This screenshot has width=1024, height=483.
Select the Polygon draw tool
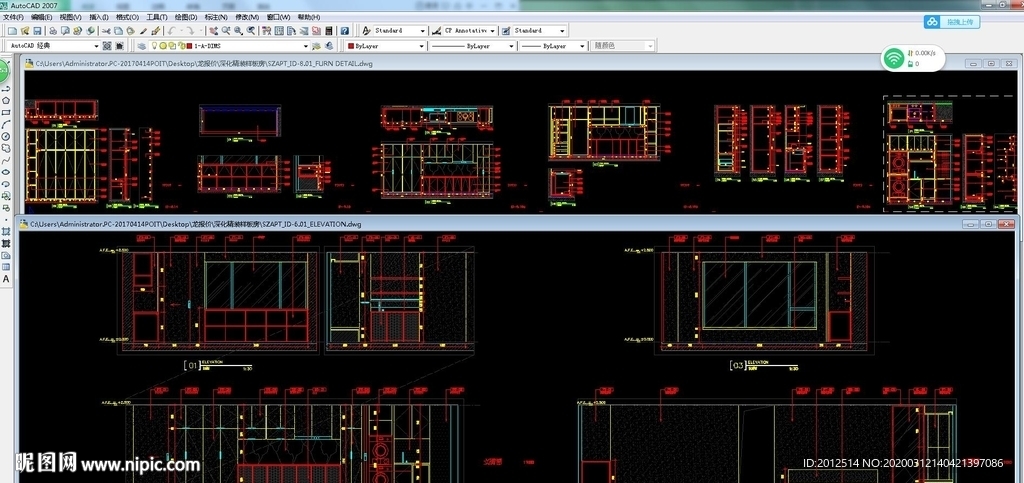pyautogui.click(x=6, y=101)
